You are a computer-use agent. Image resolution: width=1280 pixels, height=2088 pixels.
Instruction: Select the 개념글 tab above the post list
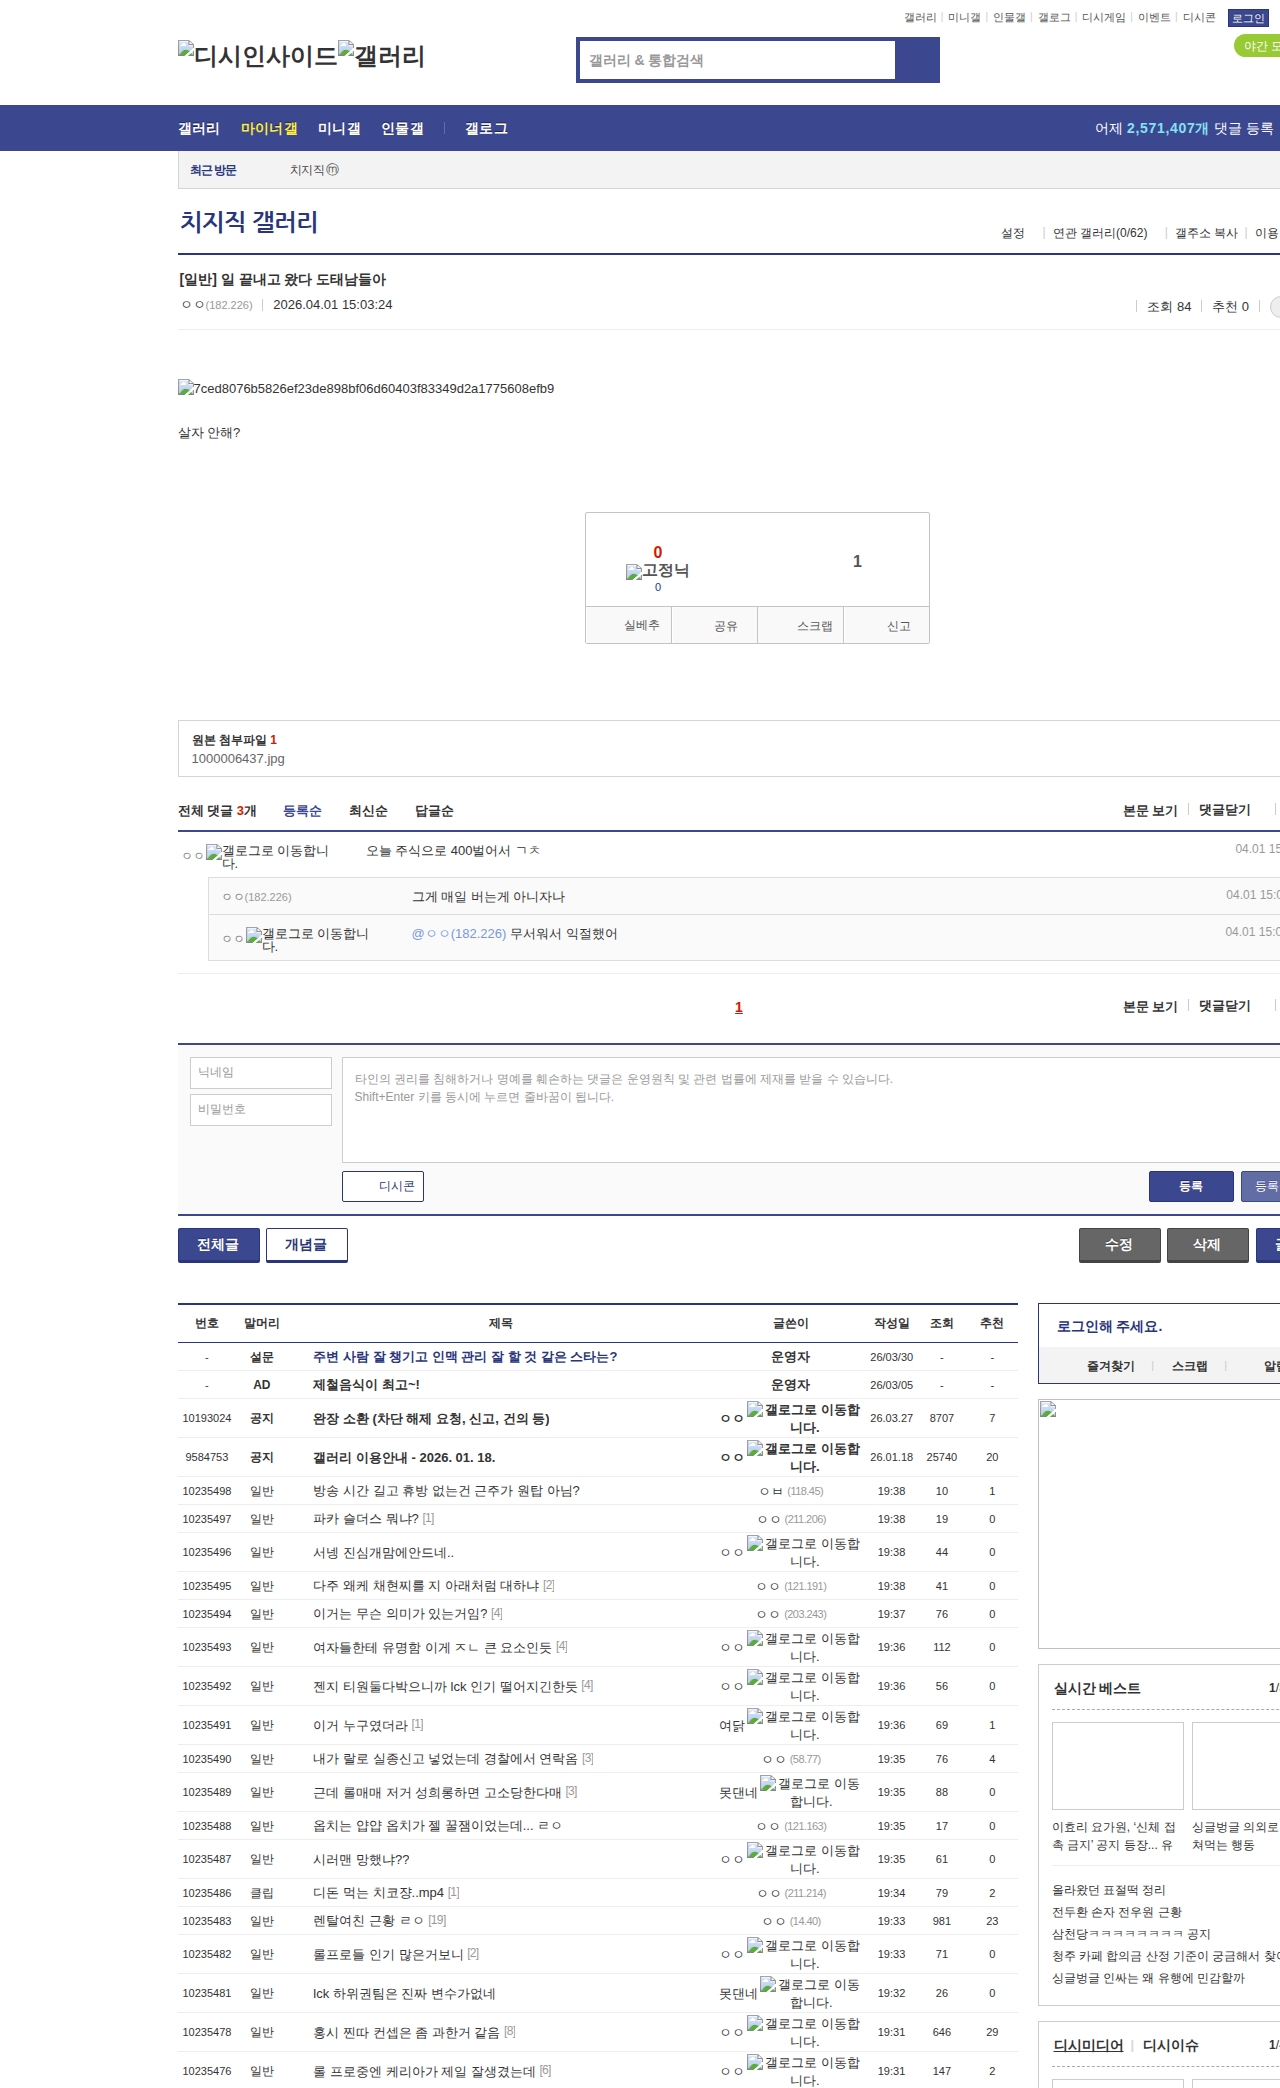[306, 1245]
